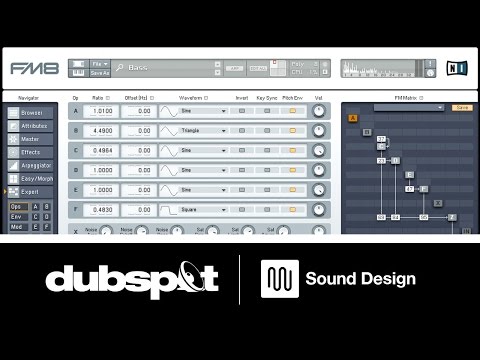Click the operator A Ratio field

click(x=101, y=111)
